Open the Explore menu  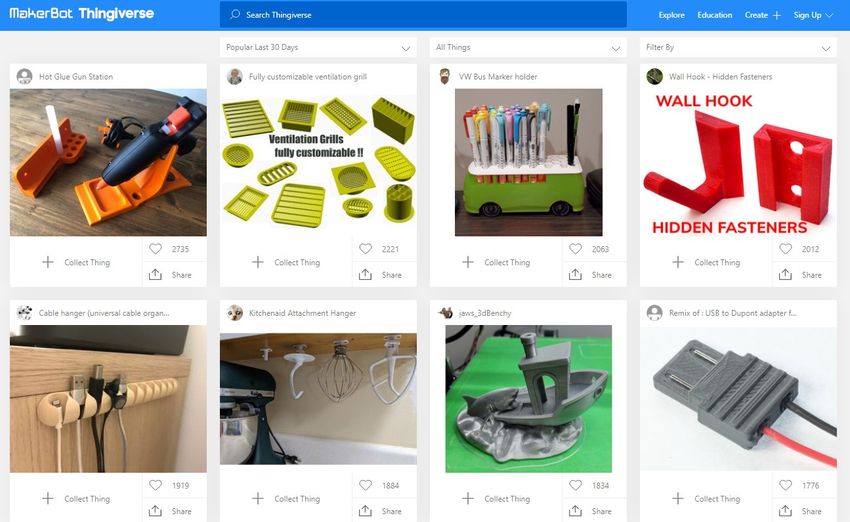coord(671,15)
